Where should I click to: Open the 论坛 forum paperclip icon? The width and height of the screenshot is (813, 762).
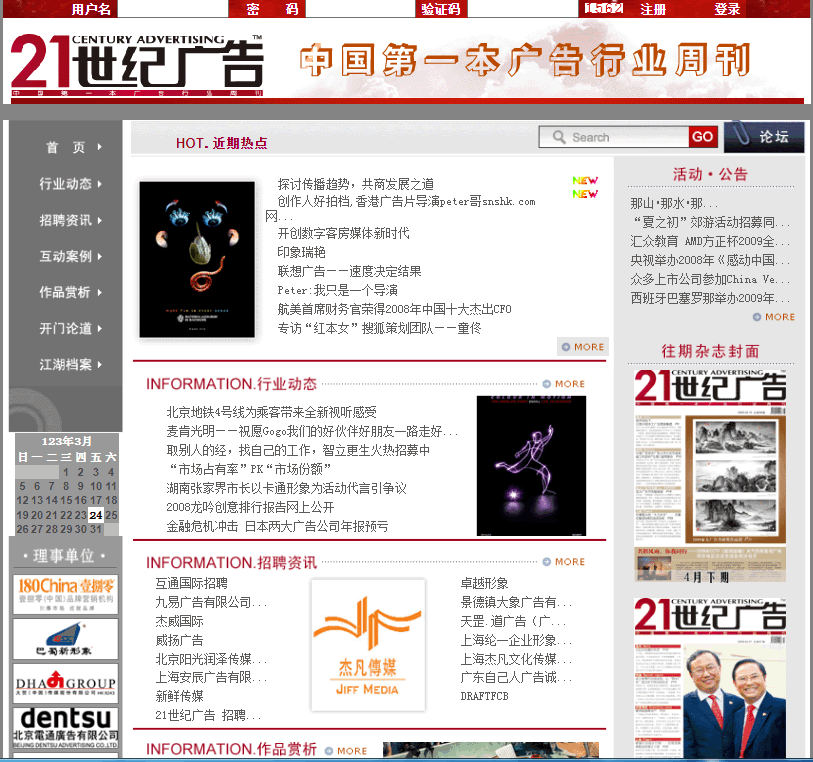tap(764, 137)
